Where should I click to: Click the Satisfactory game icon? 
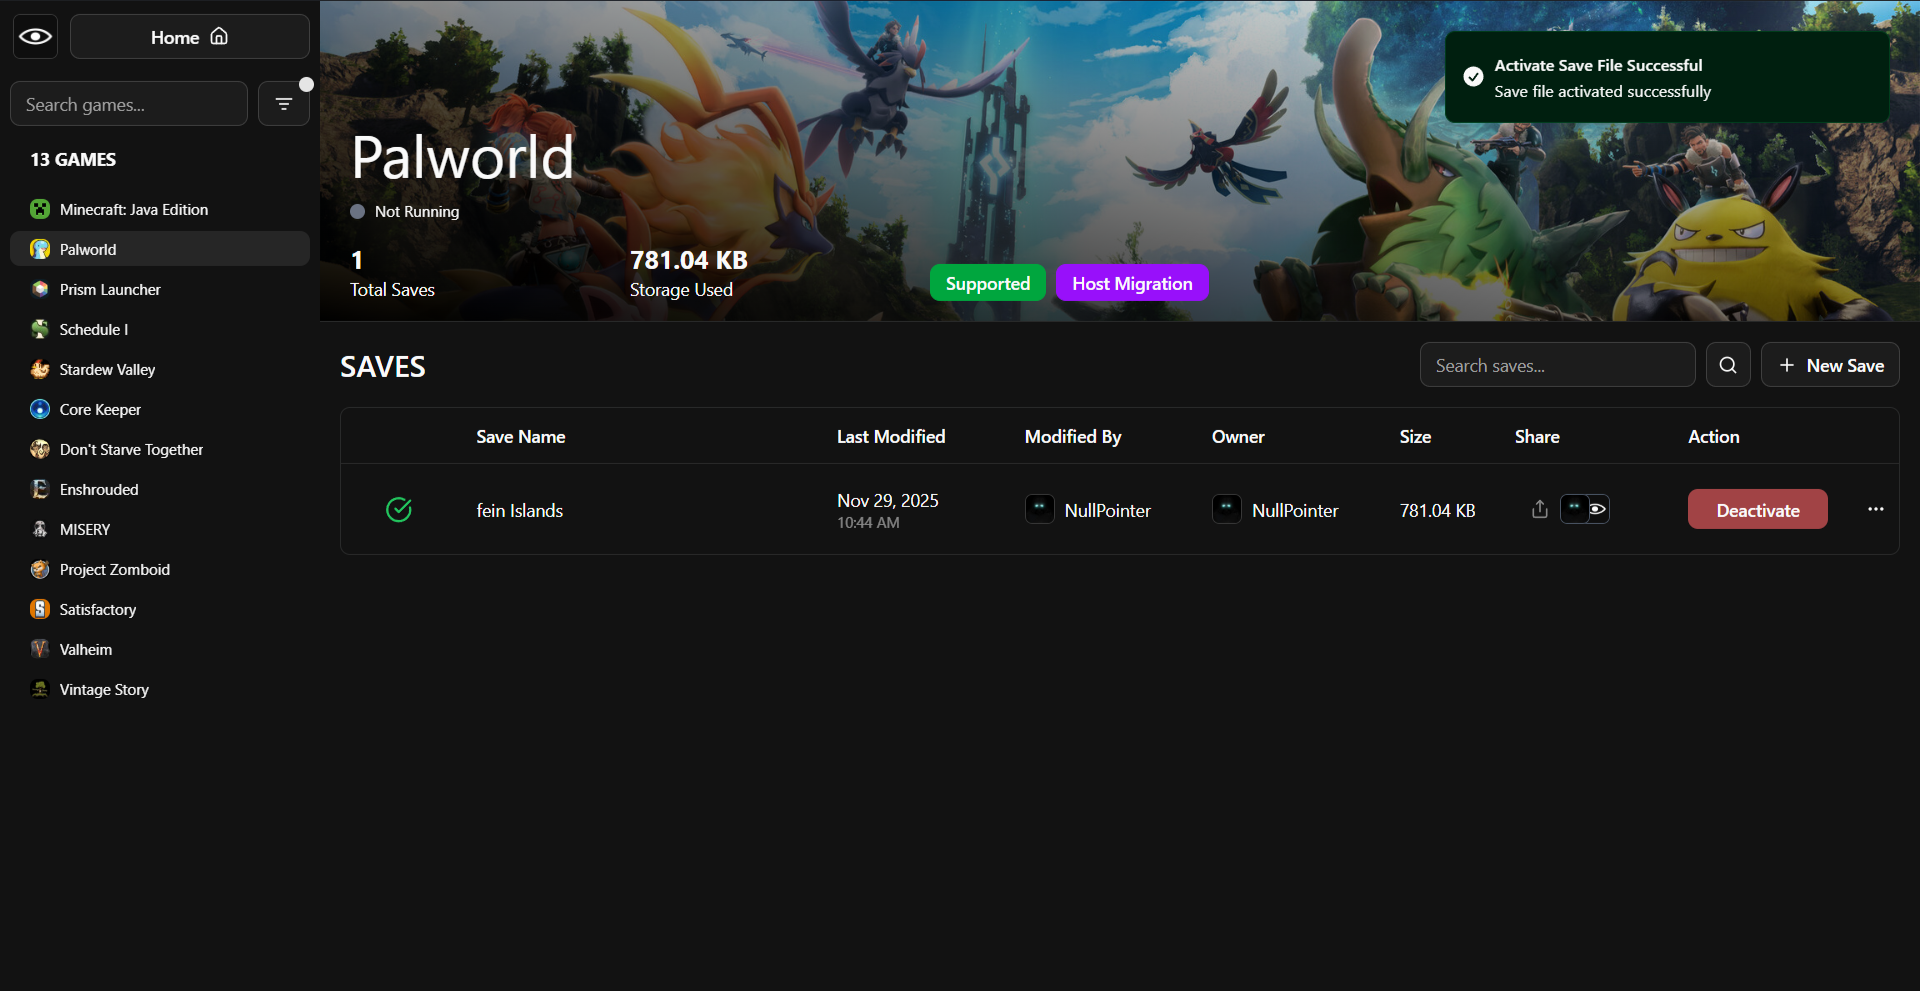point(40,609)
